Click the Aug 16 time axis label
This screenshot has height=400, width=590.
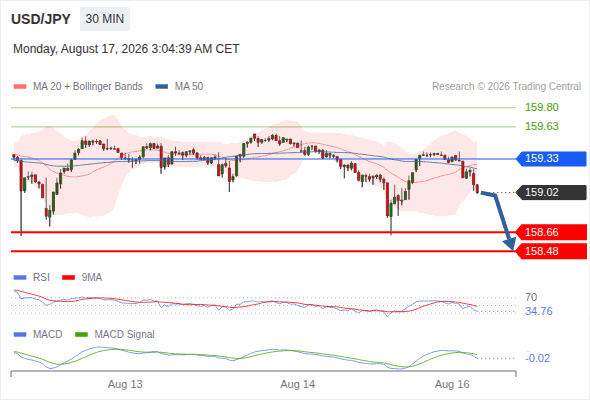click(x=452, y=384)
